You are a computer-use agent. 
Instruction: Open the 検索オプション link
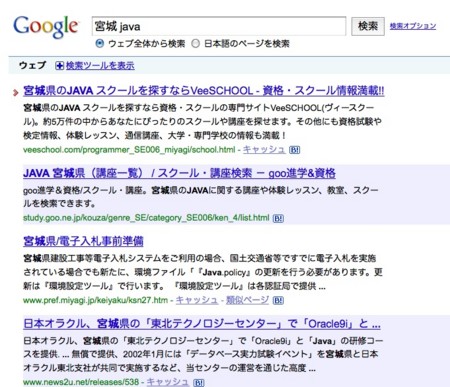(413, 26)
